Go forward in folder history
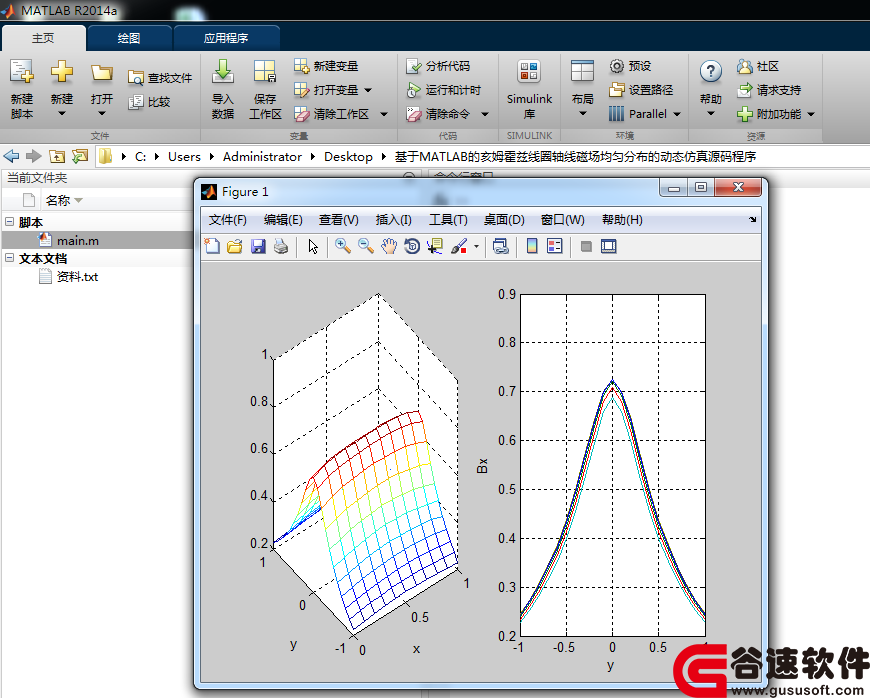870x698 pixels. [x=34, y=156]
